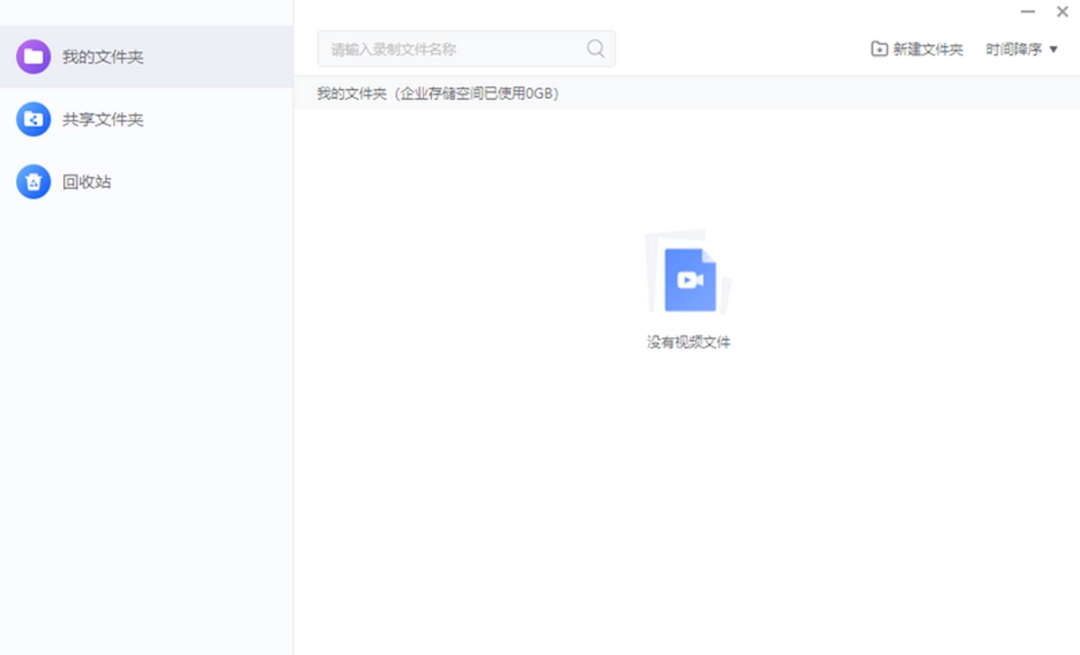Expand the sort options via the triangle arrow
This screenshot has height=655, width=1080.
pyautogui.click(x=1052, y=47)
